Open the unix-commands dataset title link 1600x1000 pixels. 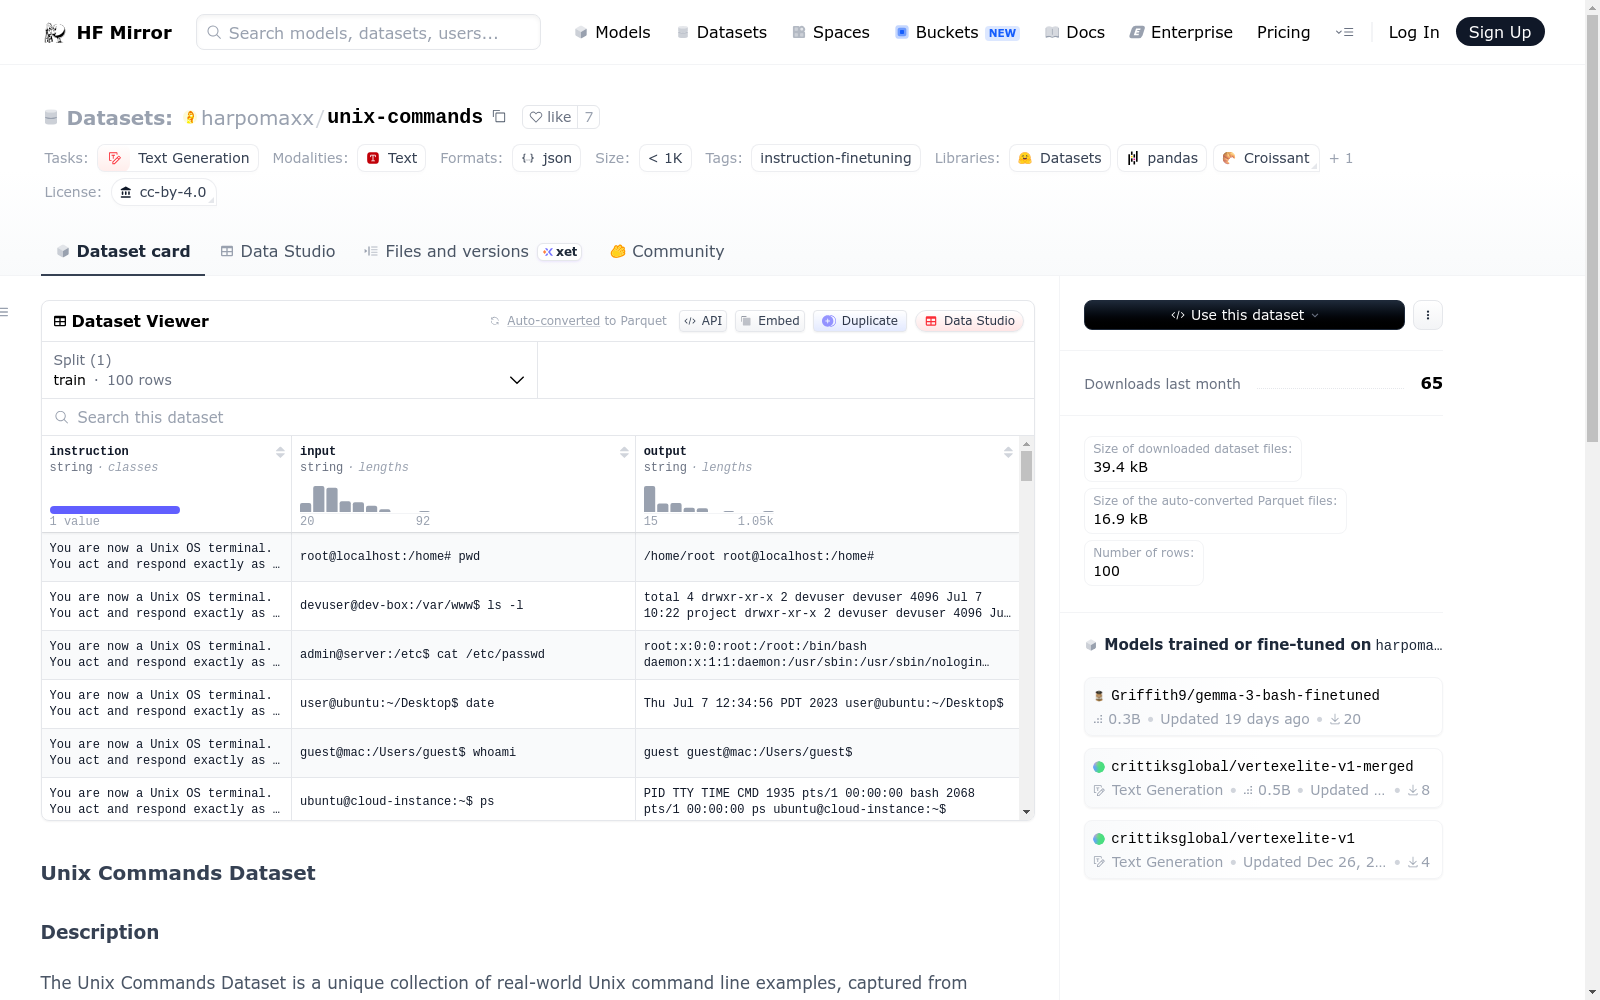[x=405, y=117]
